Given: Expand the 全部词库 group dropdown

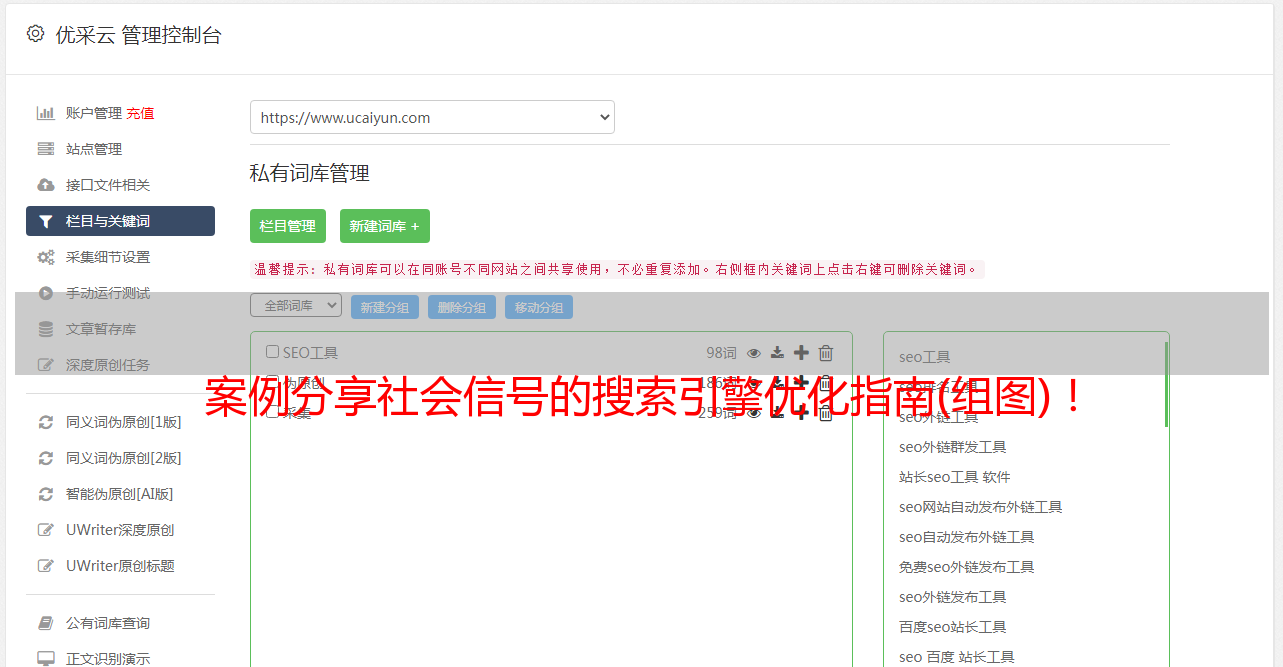Looking at the screenshot, I should pos(296,306).
